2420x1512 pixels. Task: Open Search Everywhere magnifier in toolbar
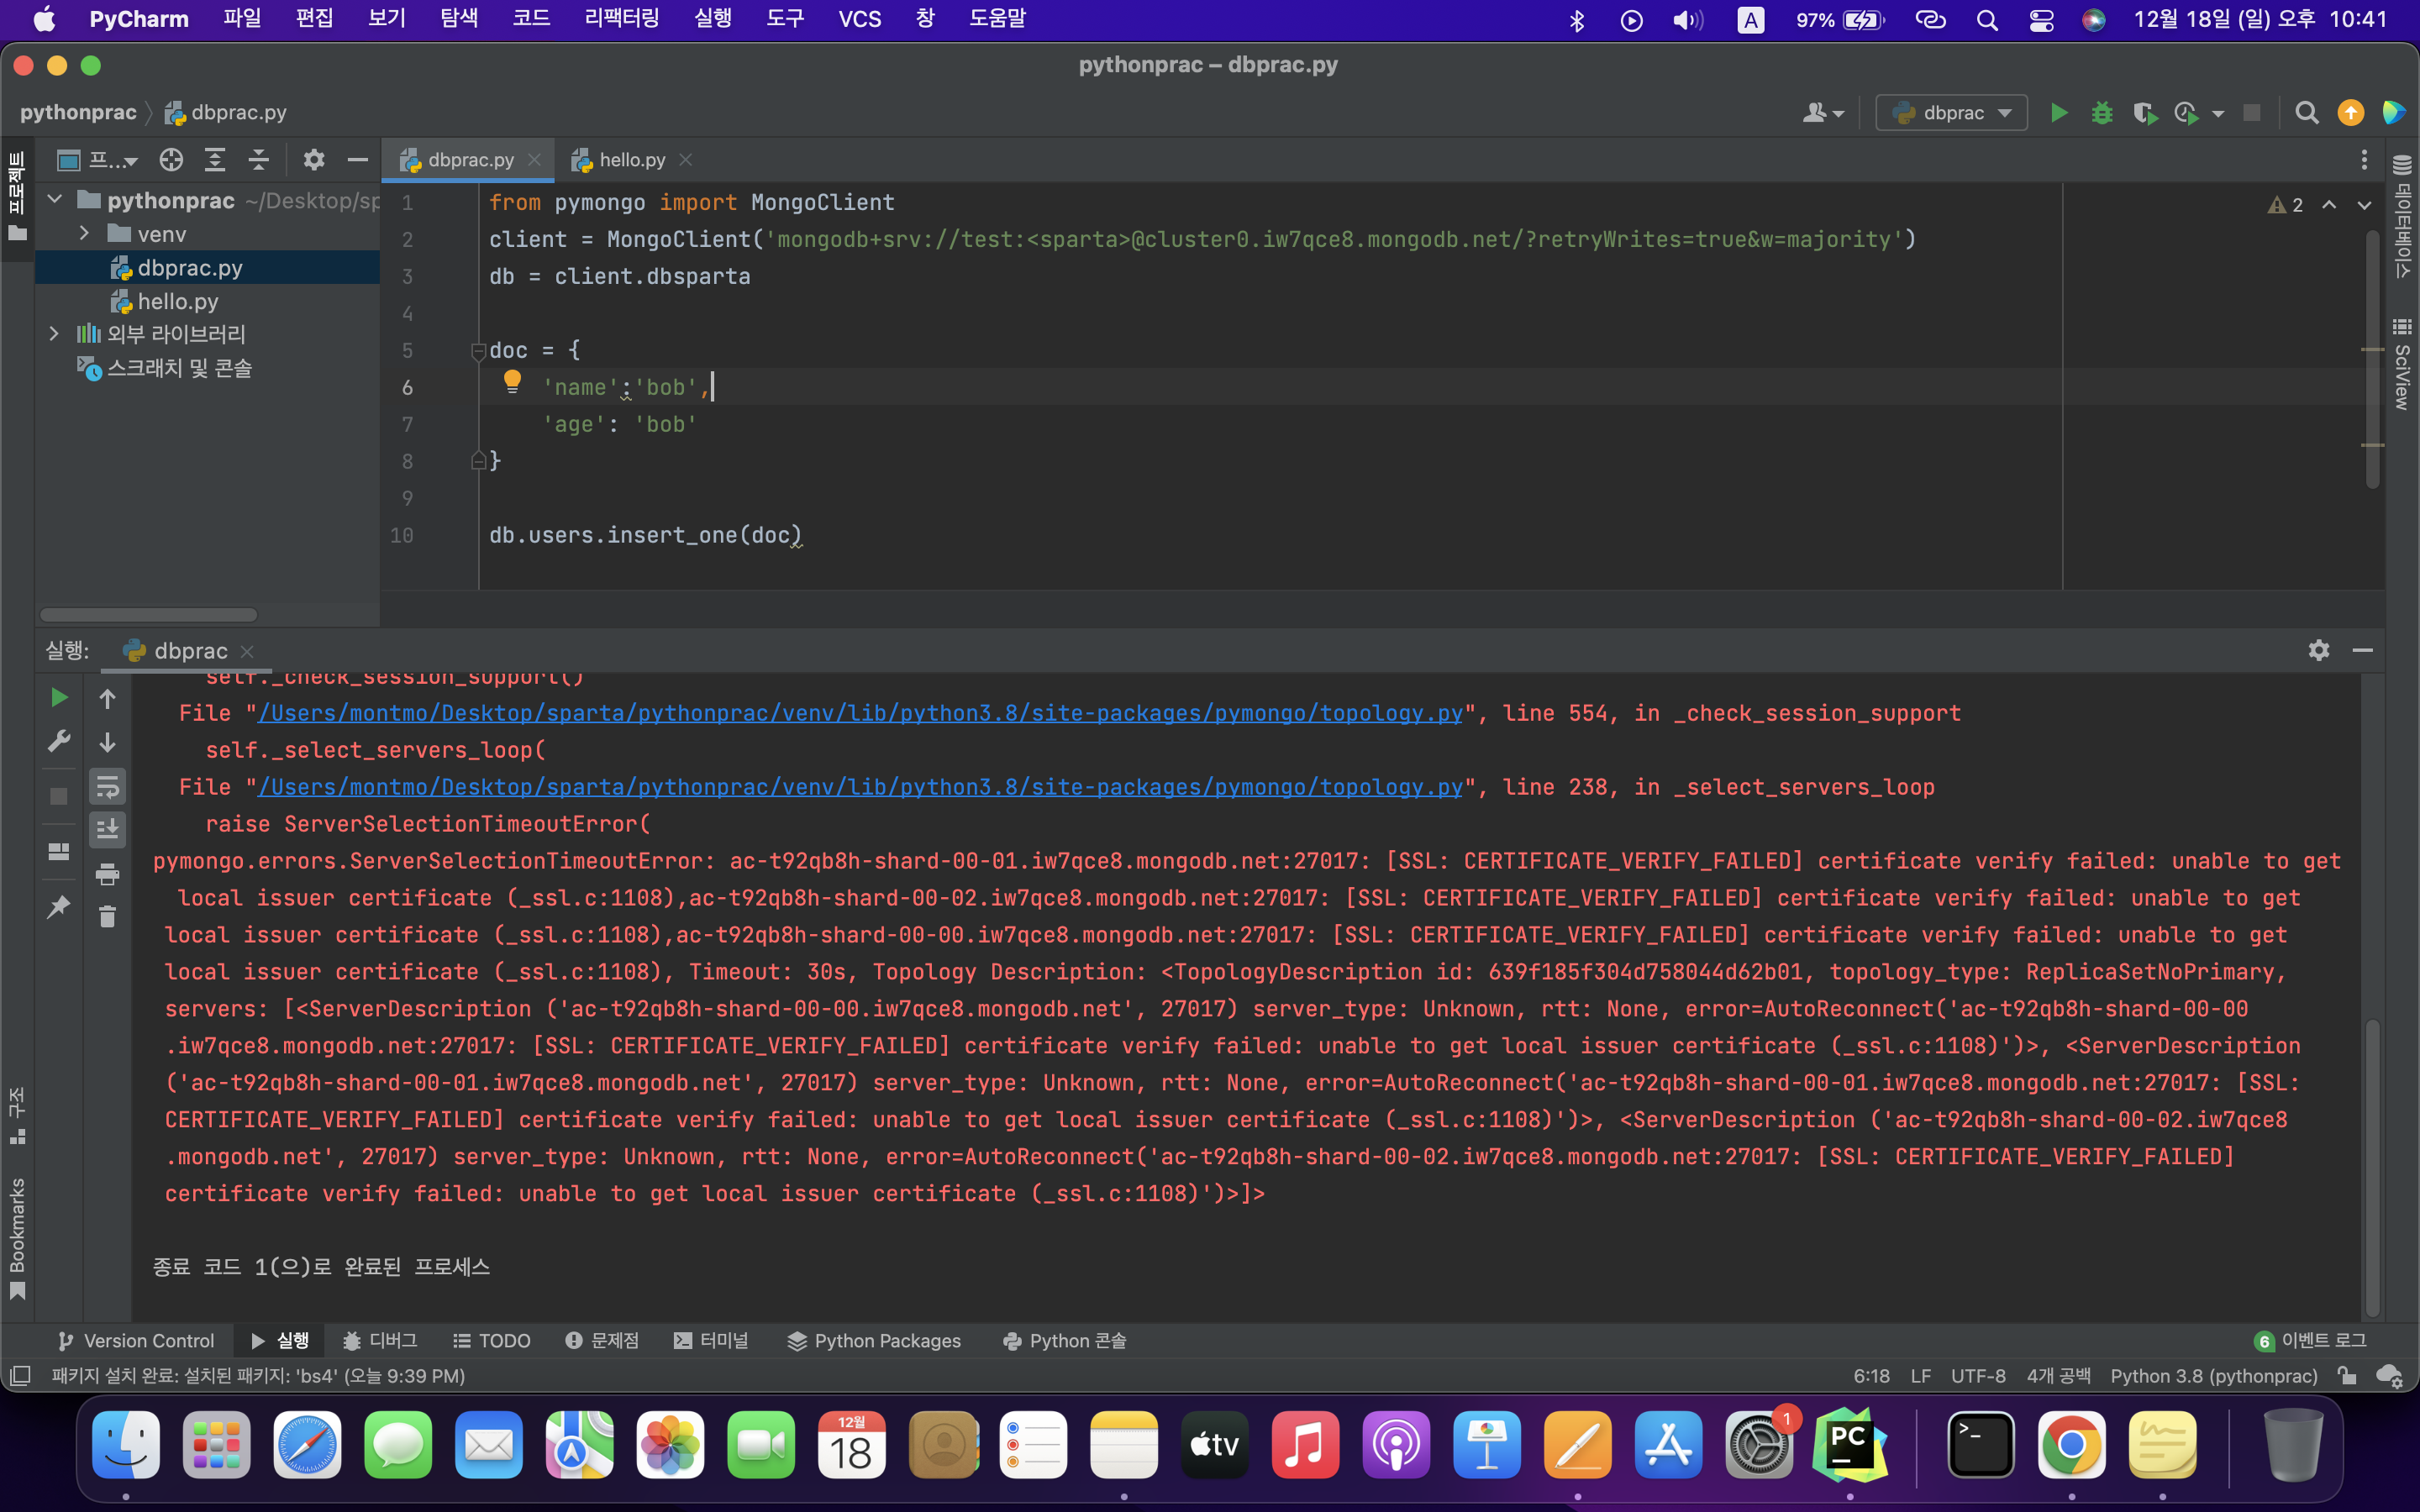click(2306, 113)
